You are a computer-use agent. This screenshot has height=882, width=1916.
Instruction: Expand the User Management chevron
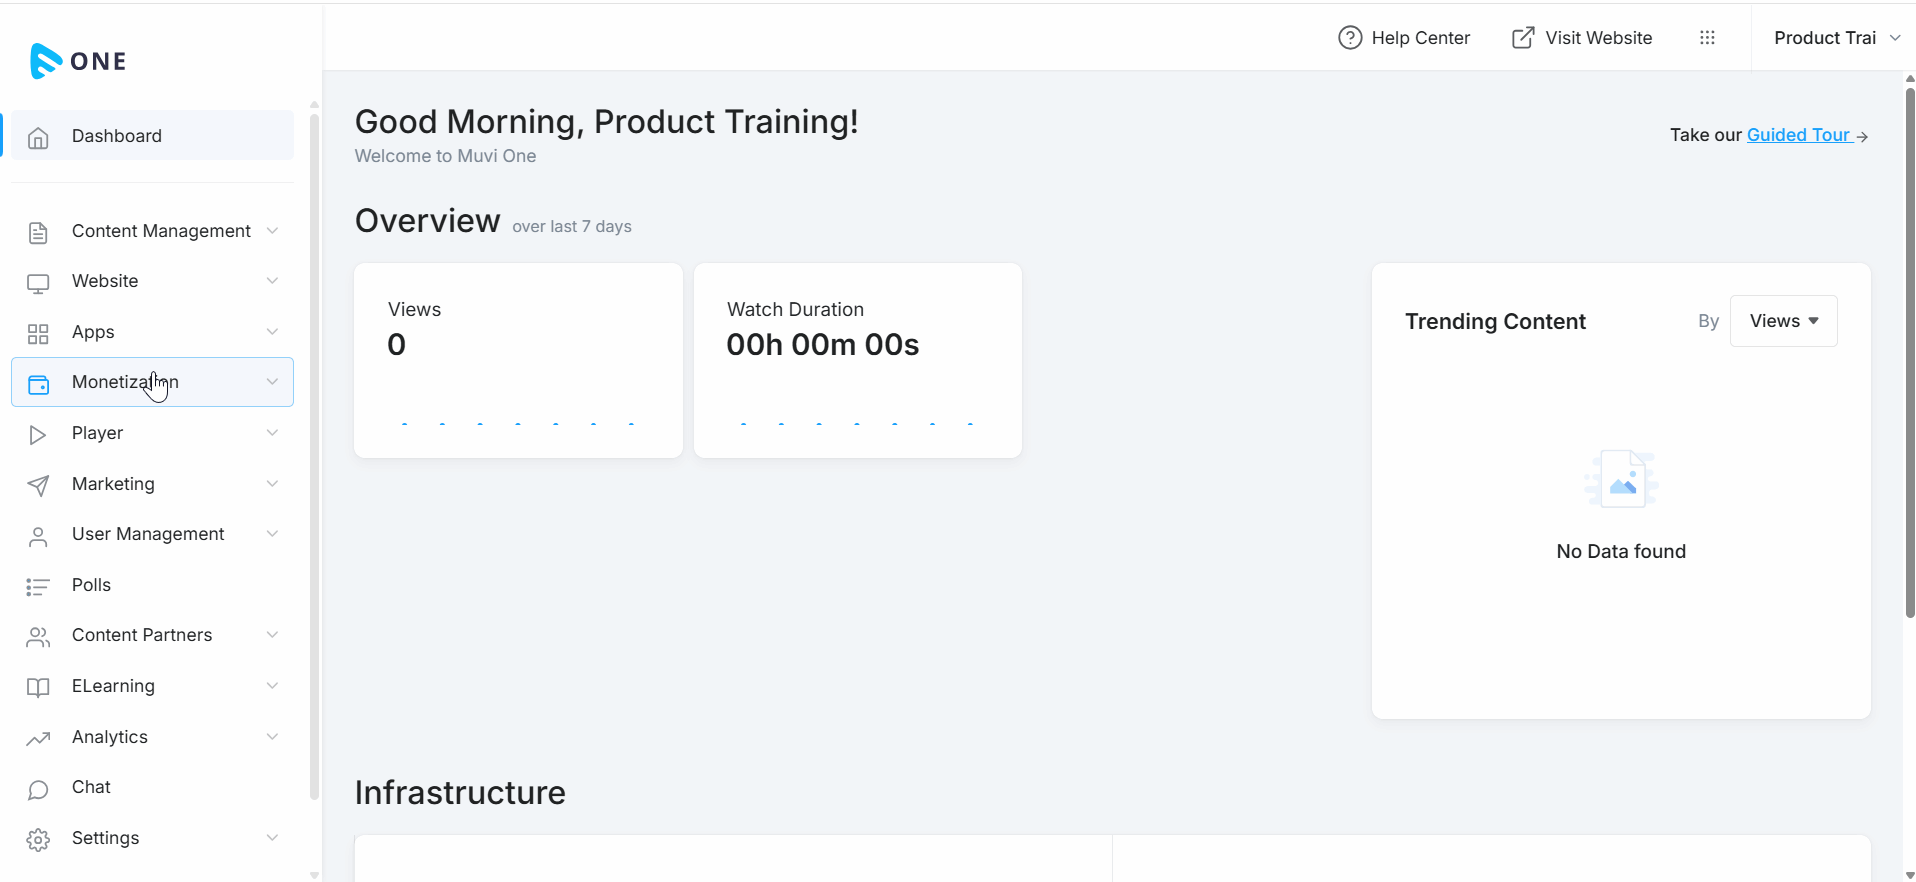[272, 534]
